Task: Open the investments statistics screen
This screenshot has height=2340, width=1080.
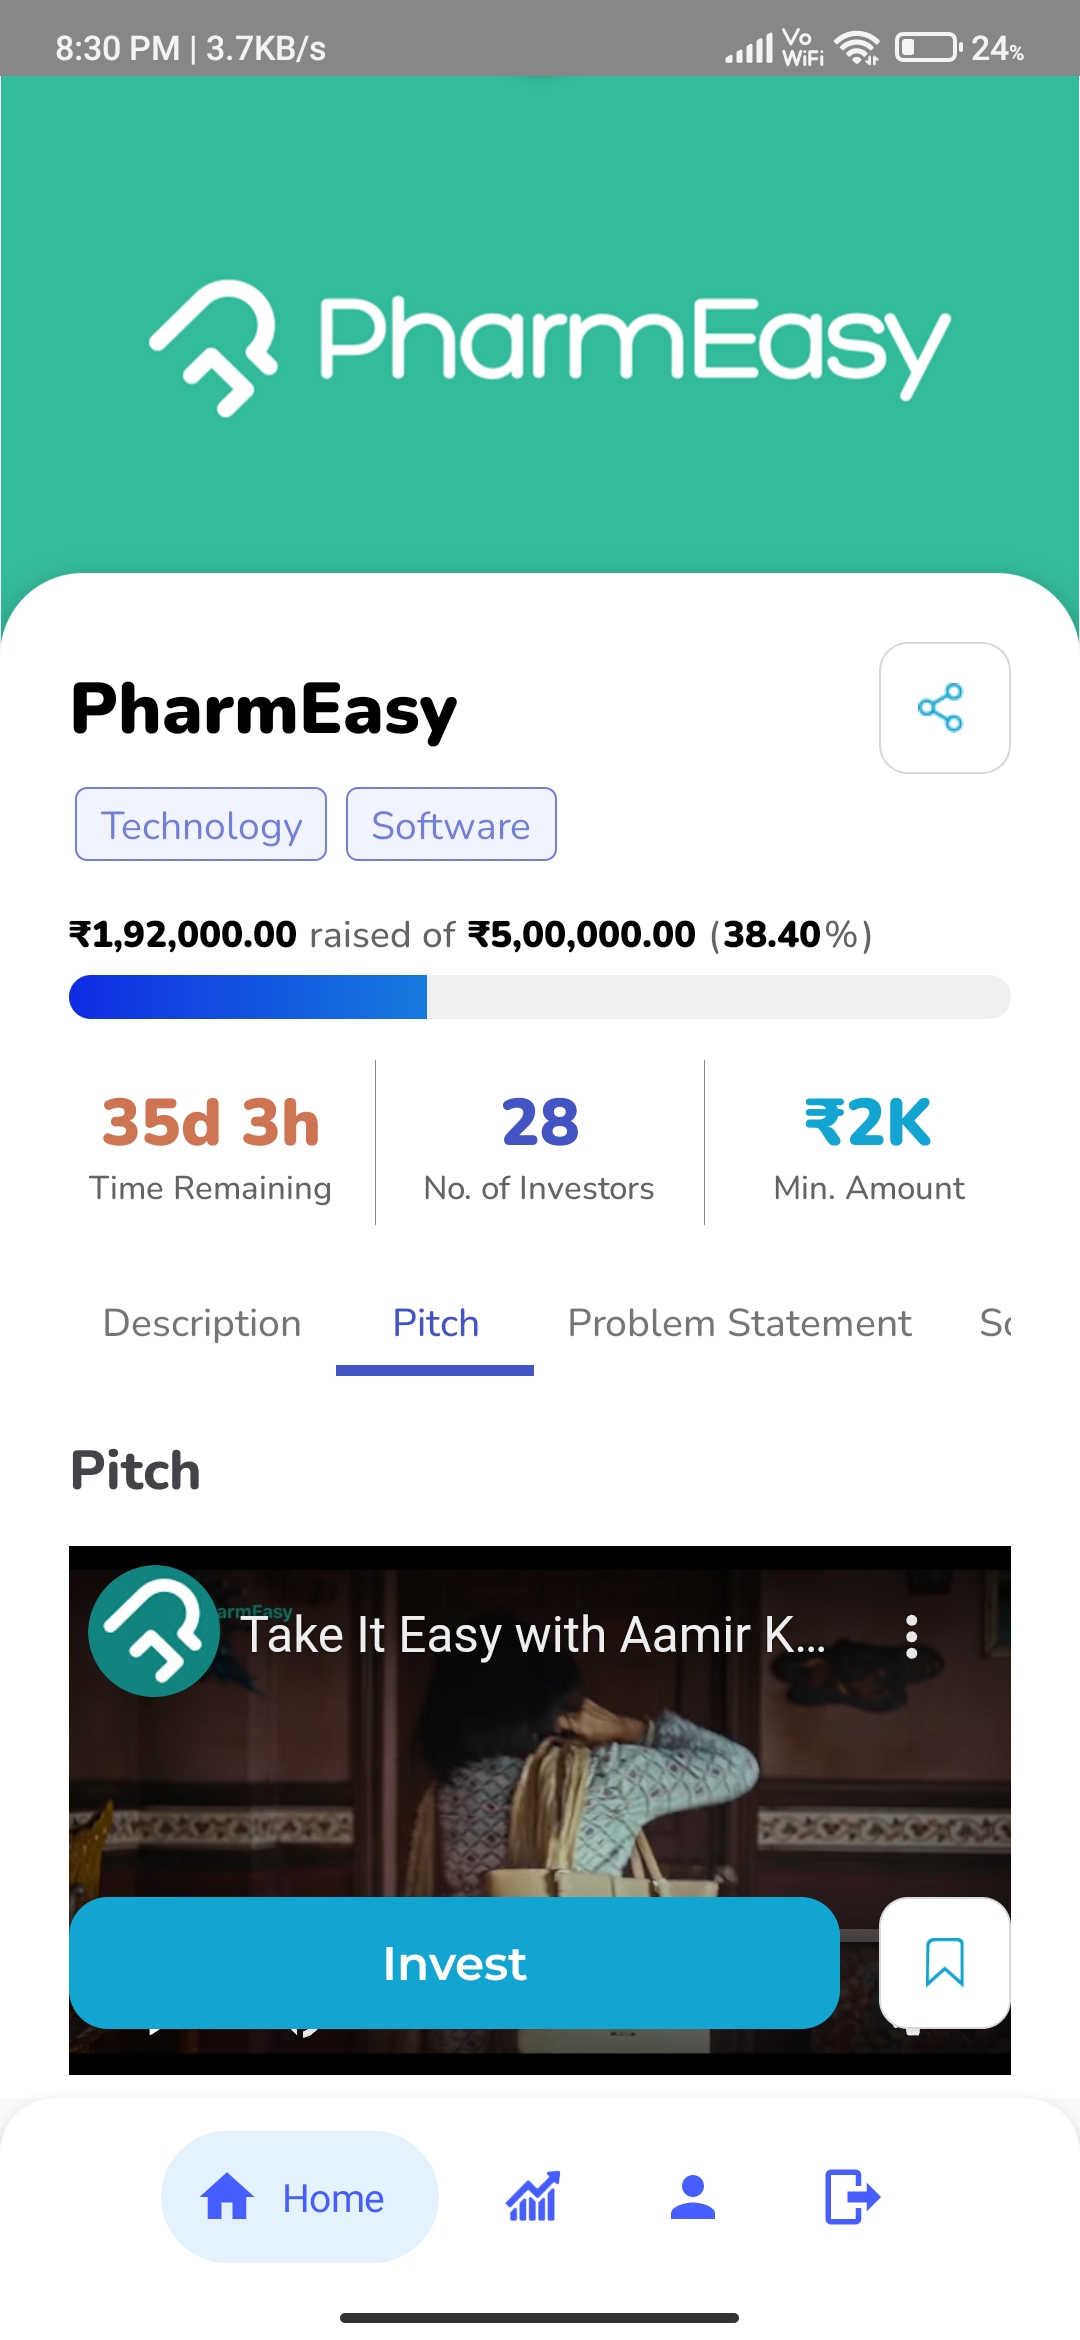Action: click(x=531, y=2198)
